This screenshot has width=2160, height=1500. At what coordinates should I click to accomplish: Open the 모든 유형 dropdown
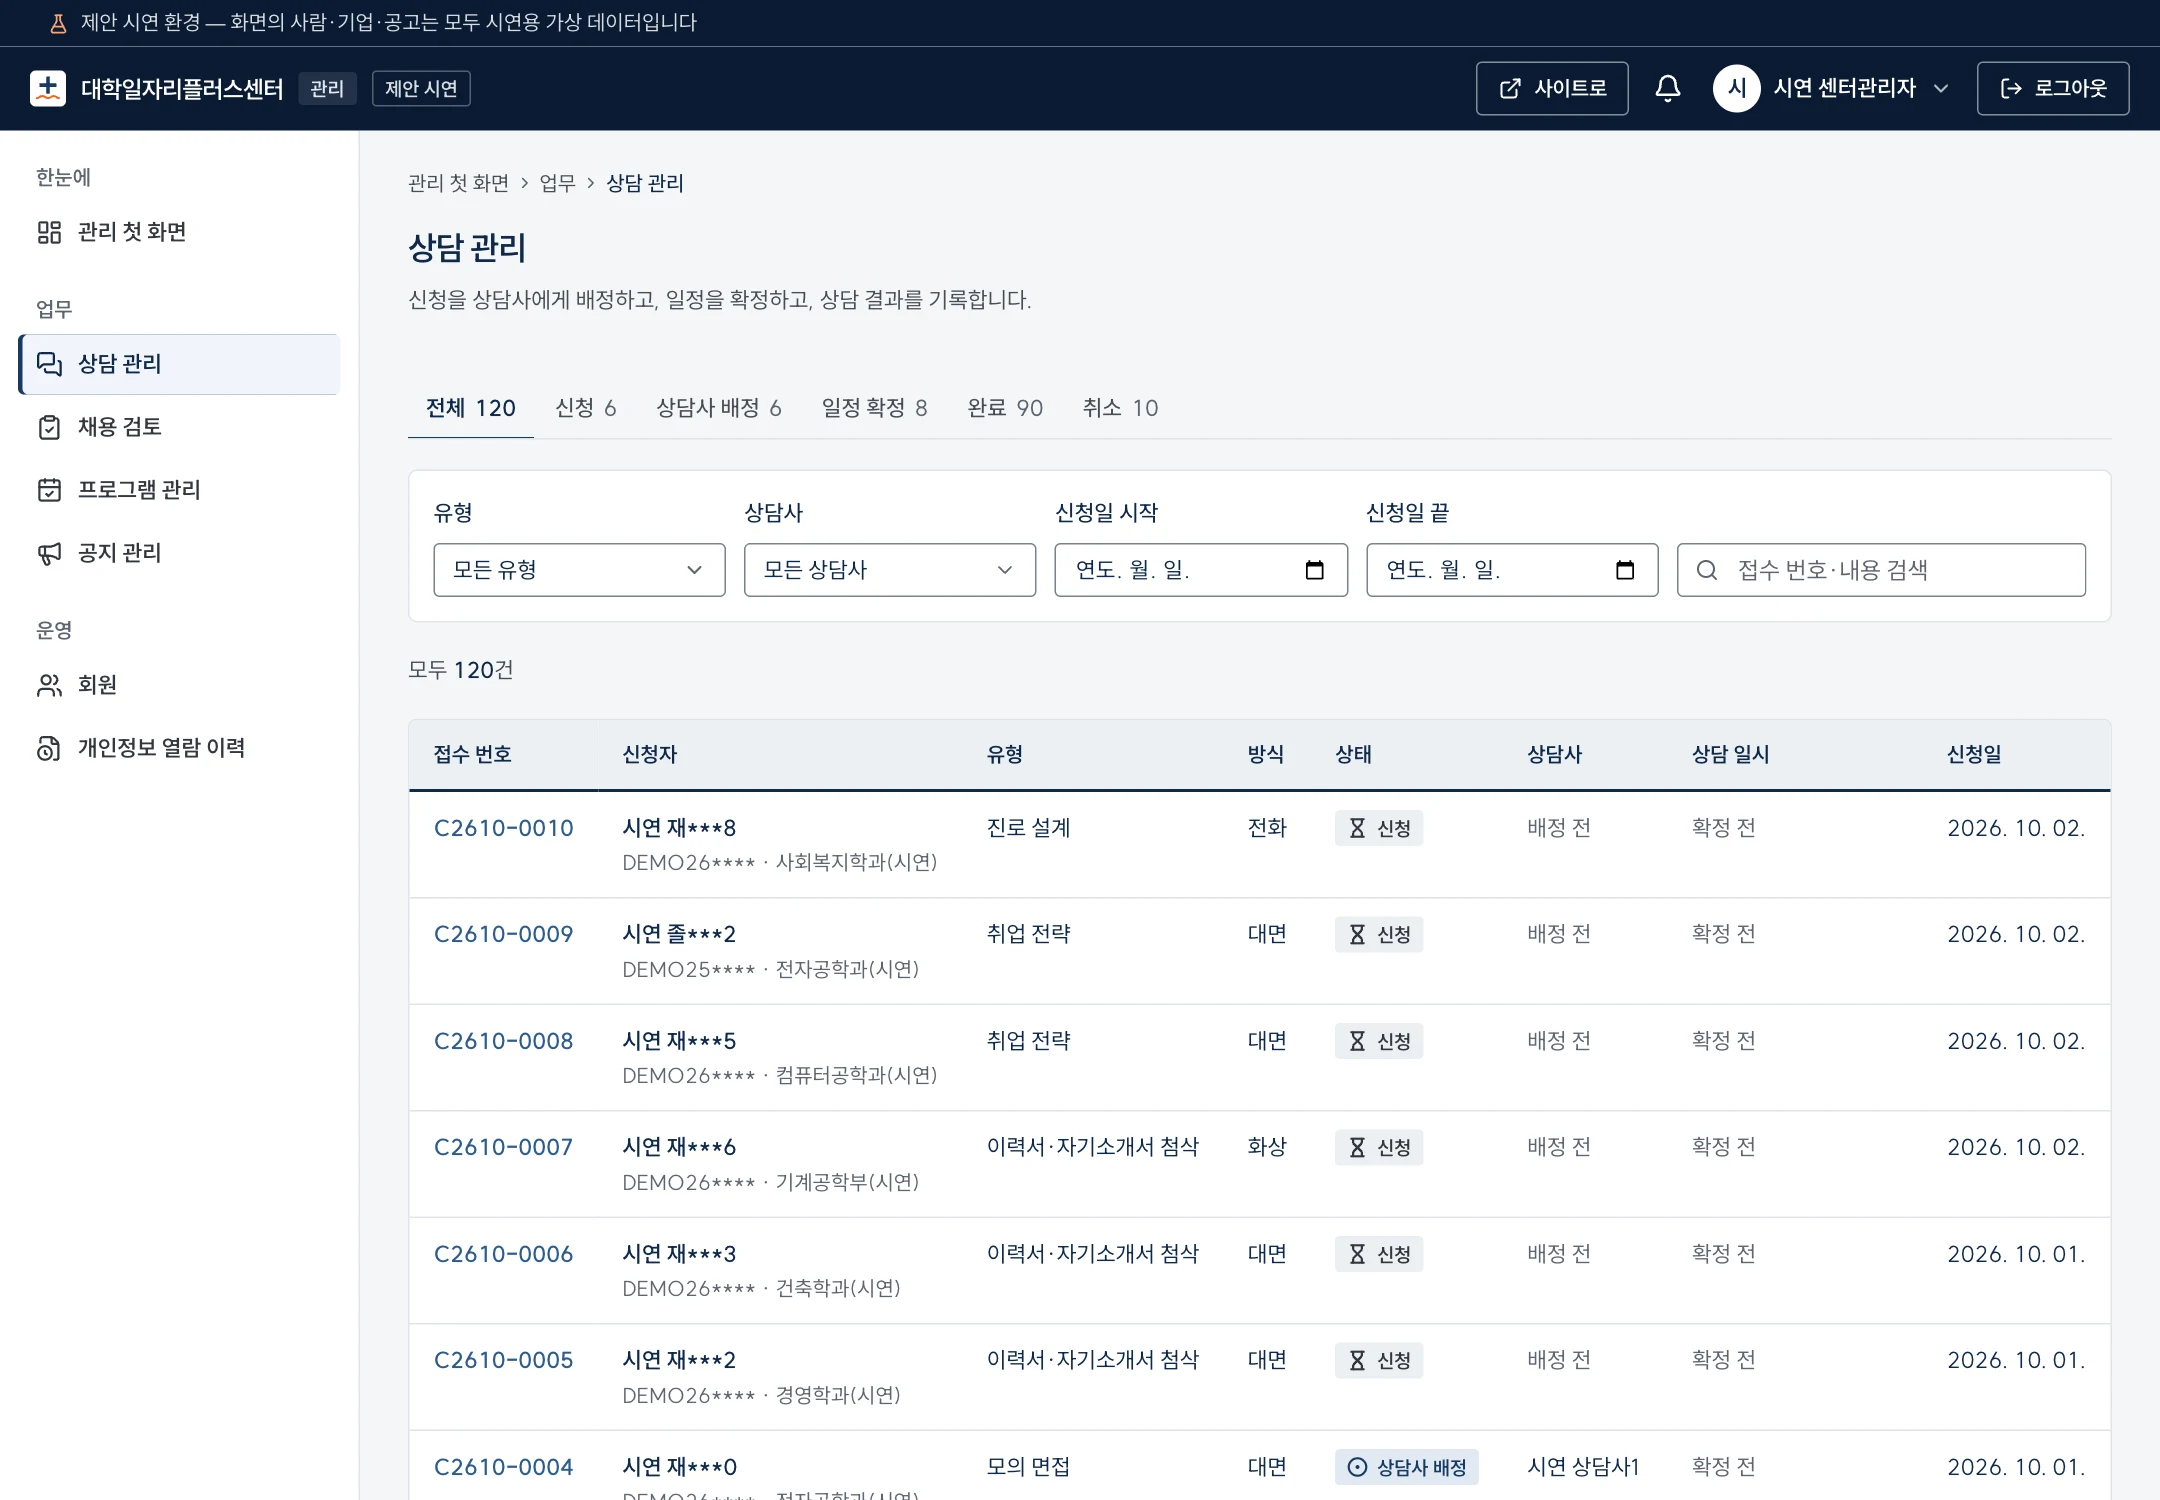pos(579,570)
